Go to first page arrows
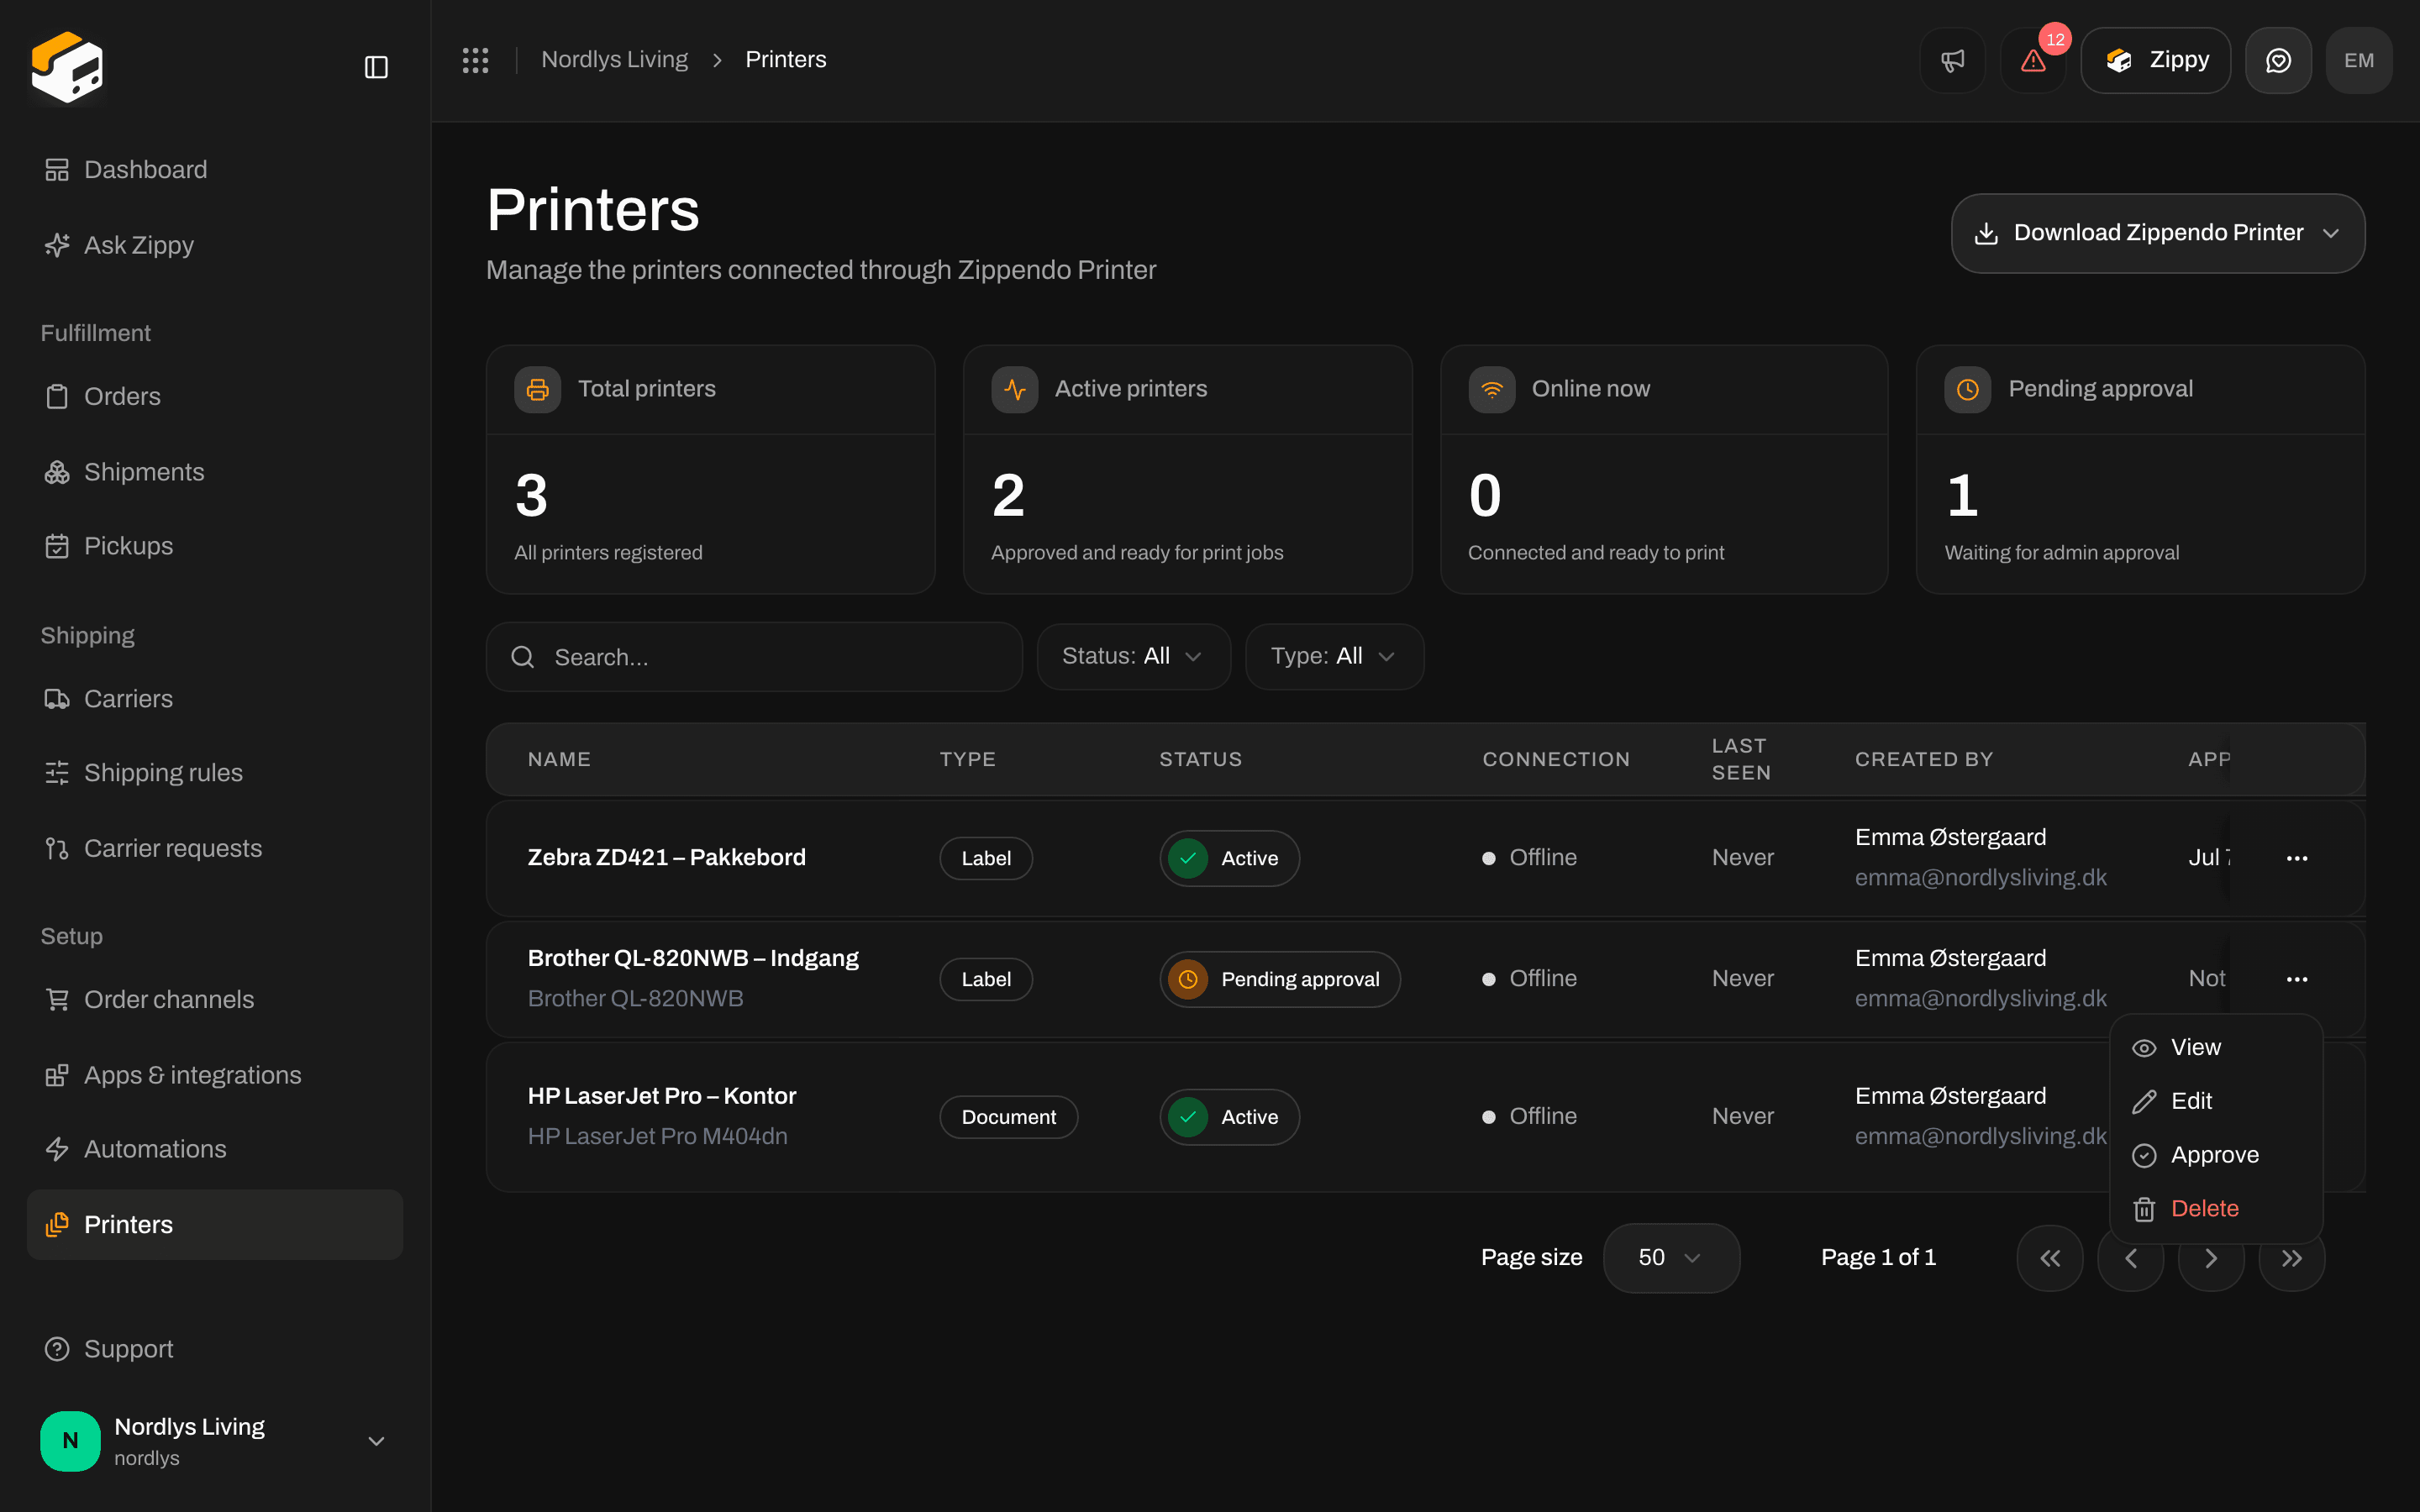2420x1512 pixels. [2050, 1258]
